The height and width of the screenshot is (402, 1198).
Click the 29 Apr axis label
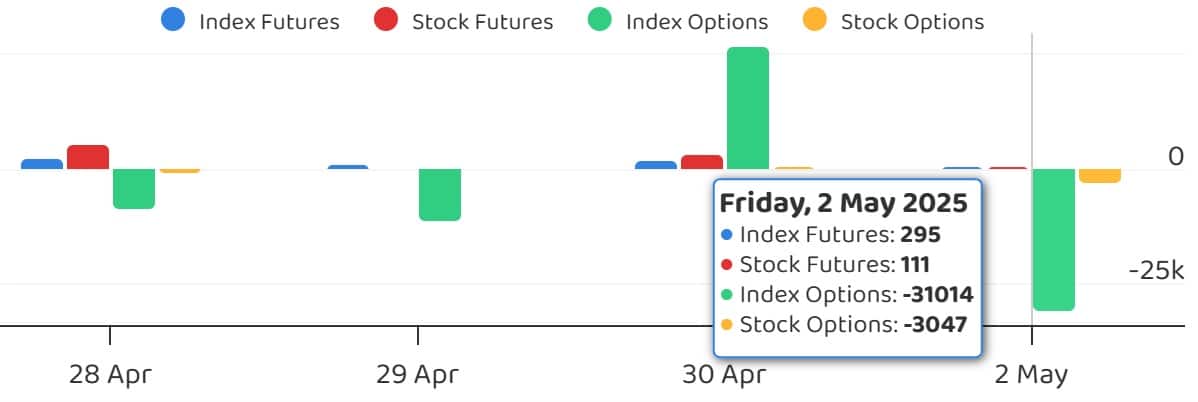[418, 375]
